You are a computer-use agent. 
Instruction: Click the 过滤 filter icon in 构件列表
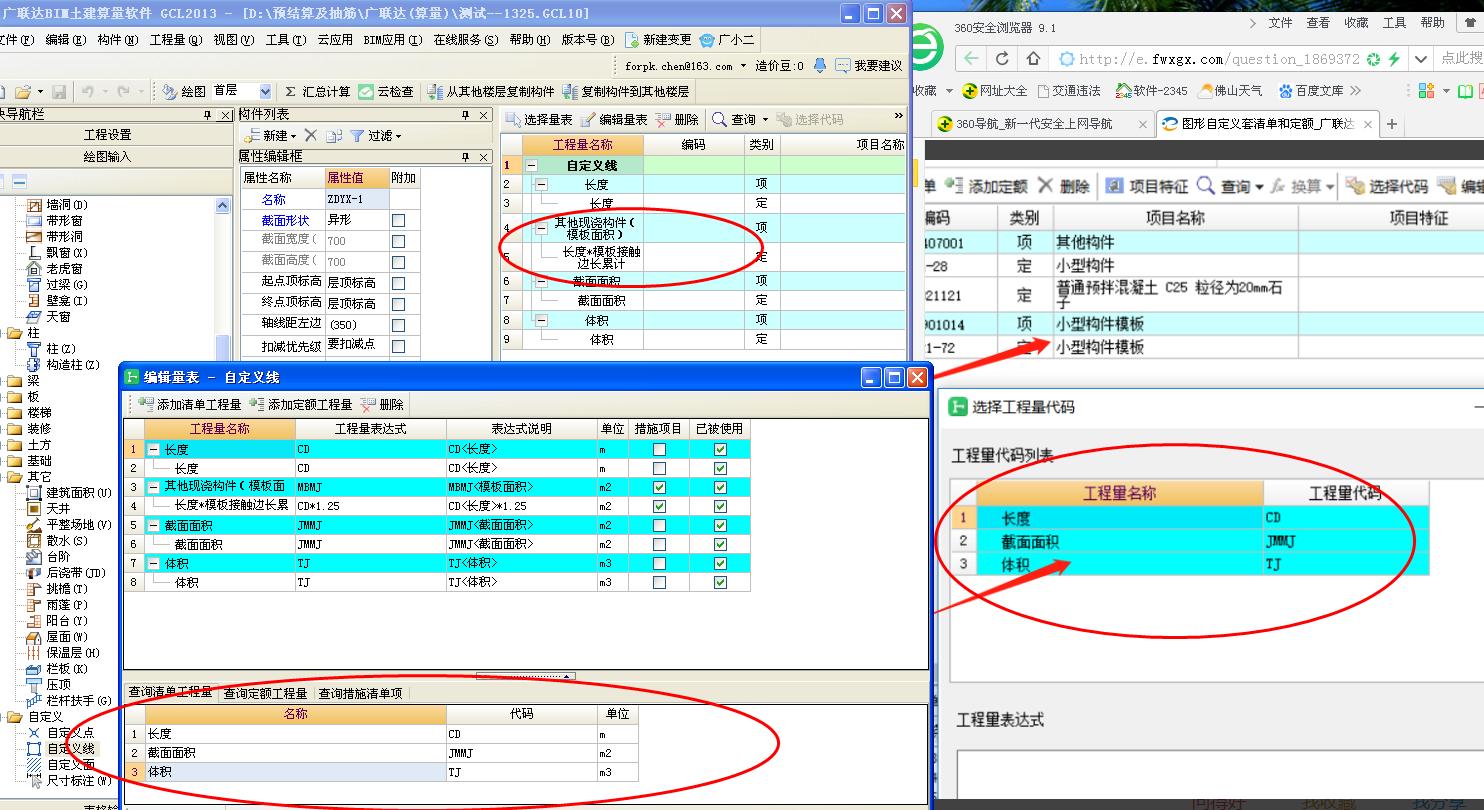[357, 135]
